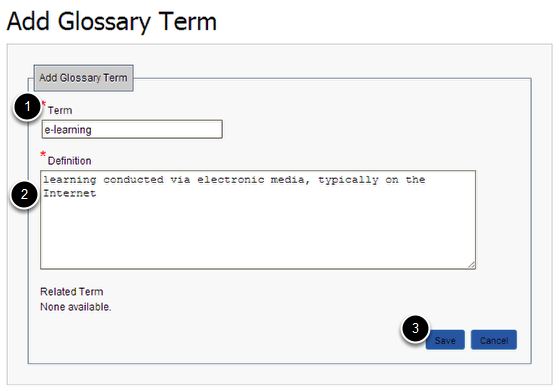560x391 pixels.
Task: Click the word typically in the definition
Action: [x=348, y=180]
